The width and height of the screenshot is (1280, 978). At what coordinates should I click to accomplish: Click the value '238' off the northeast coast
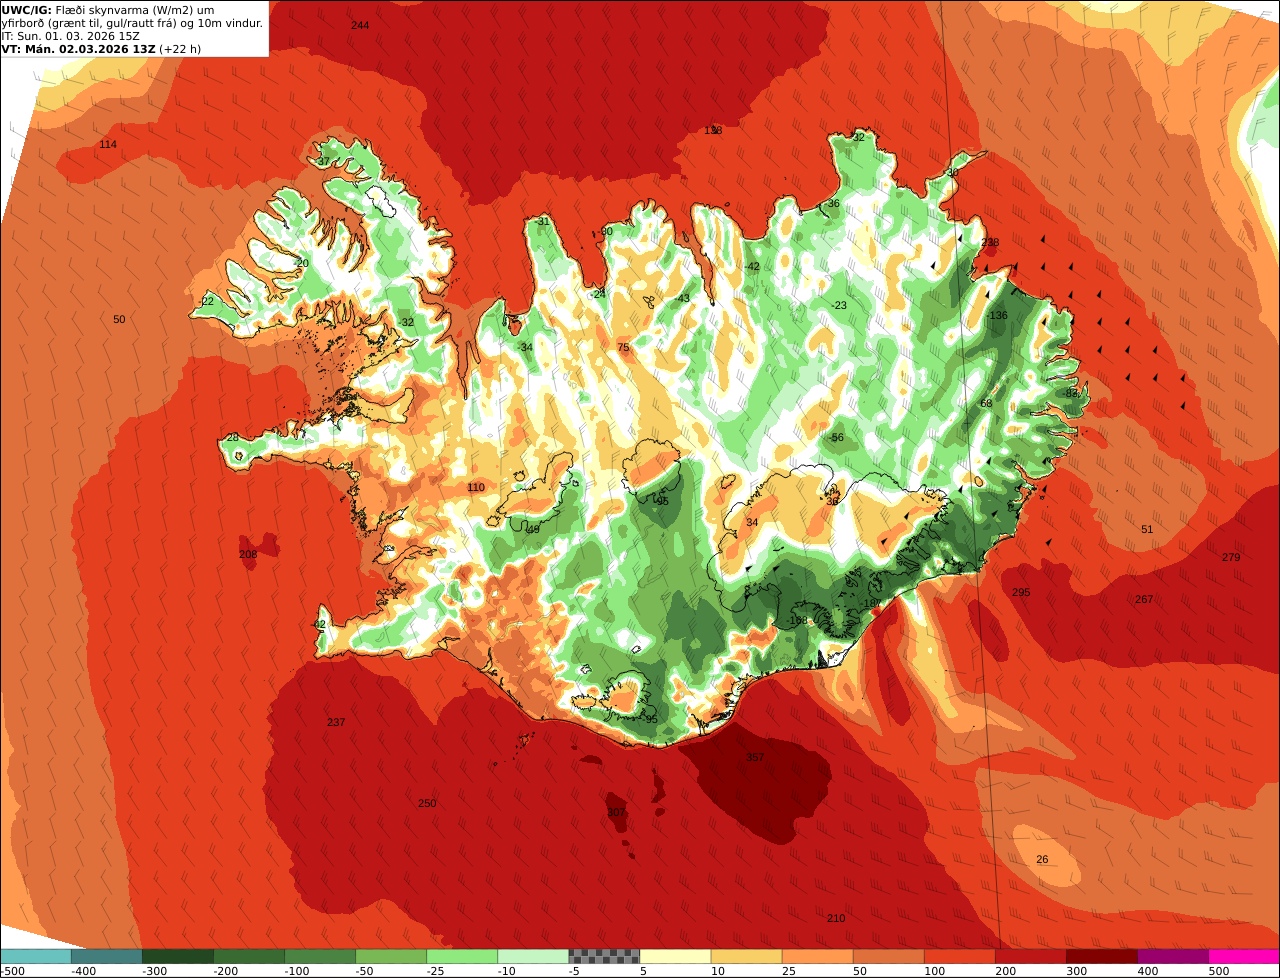[990, 243]
